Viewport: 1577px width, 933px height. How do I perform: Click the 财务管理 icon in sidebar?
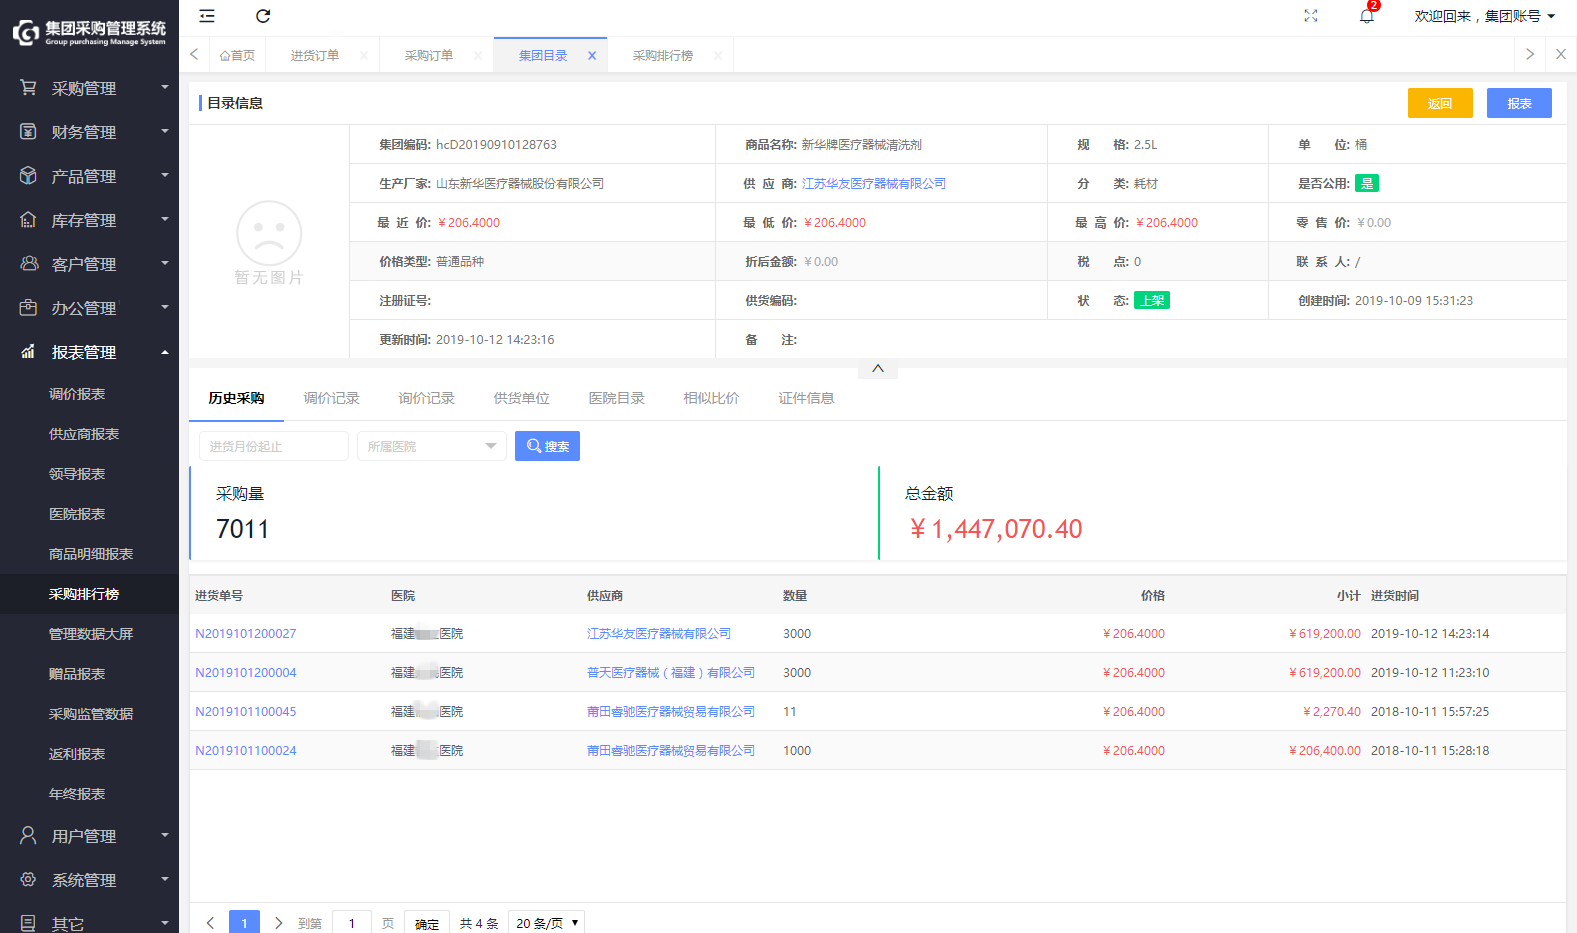click(x=28, y=132)
